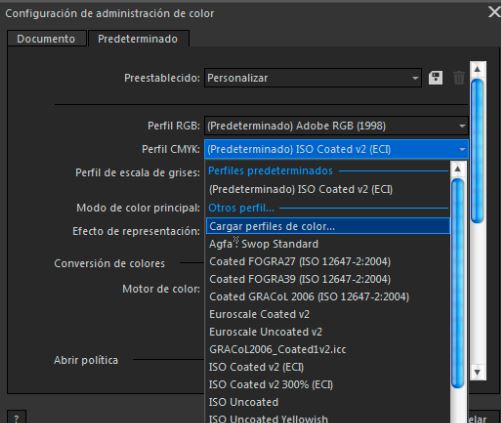Select Euroscale Uncoated v2 profile
Viewport: 501px width, 423px height.
click(x=328, y=332)
